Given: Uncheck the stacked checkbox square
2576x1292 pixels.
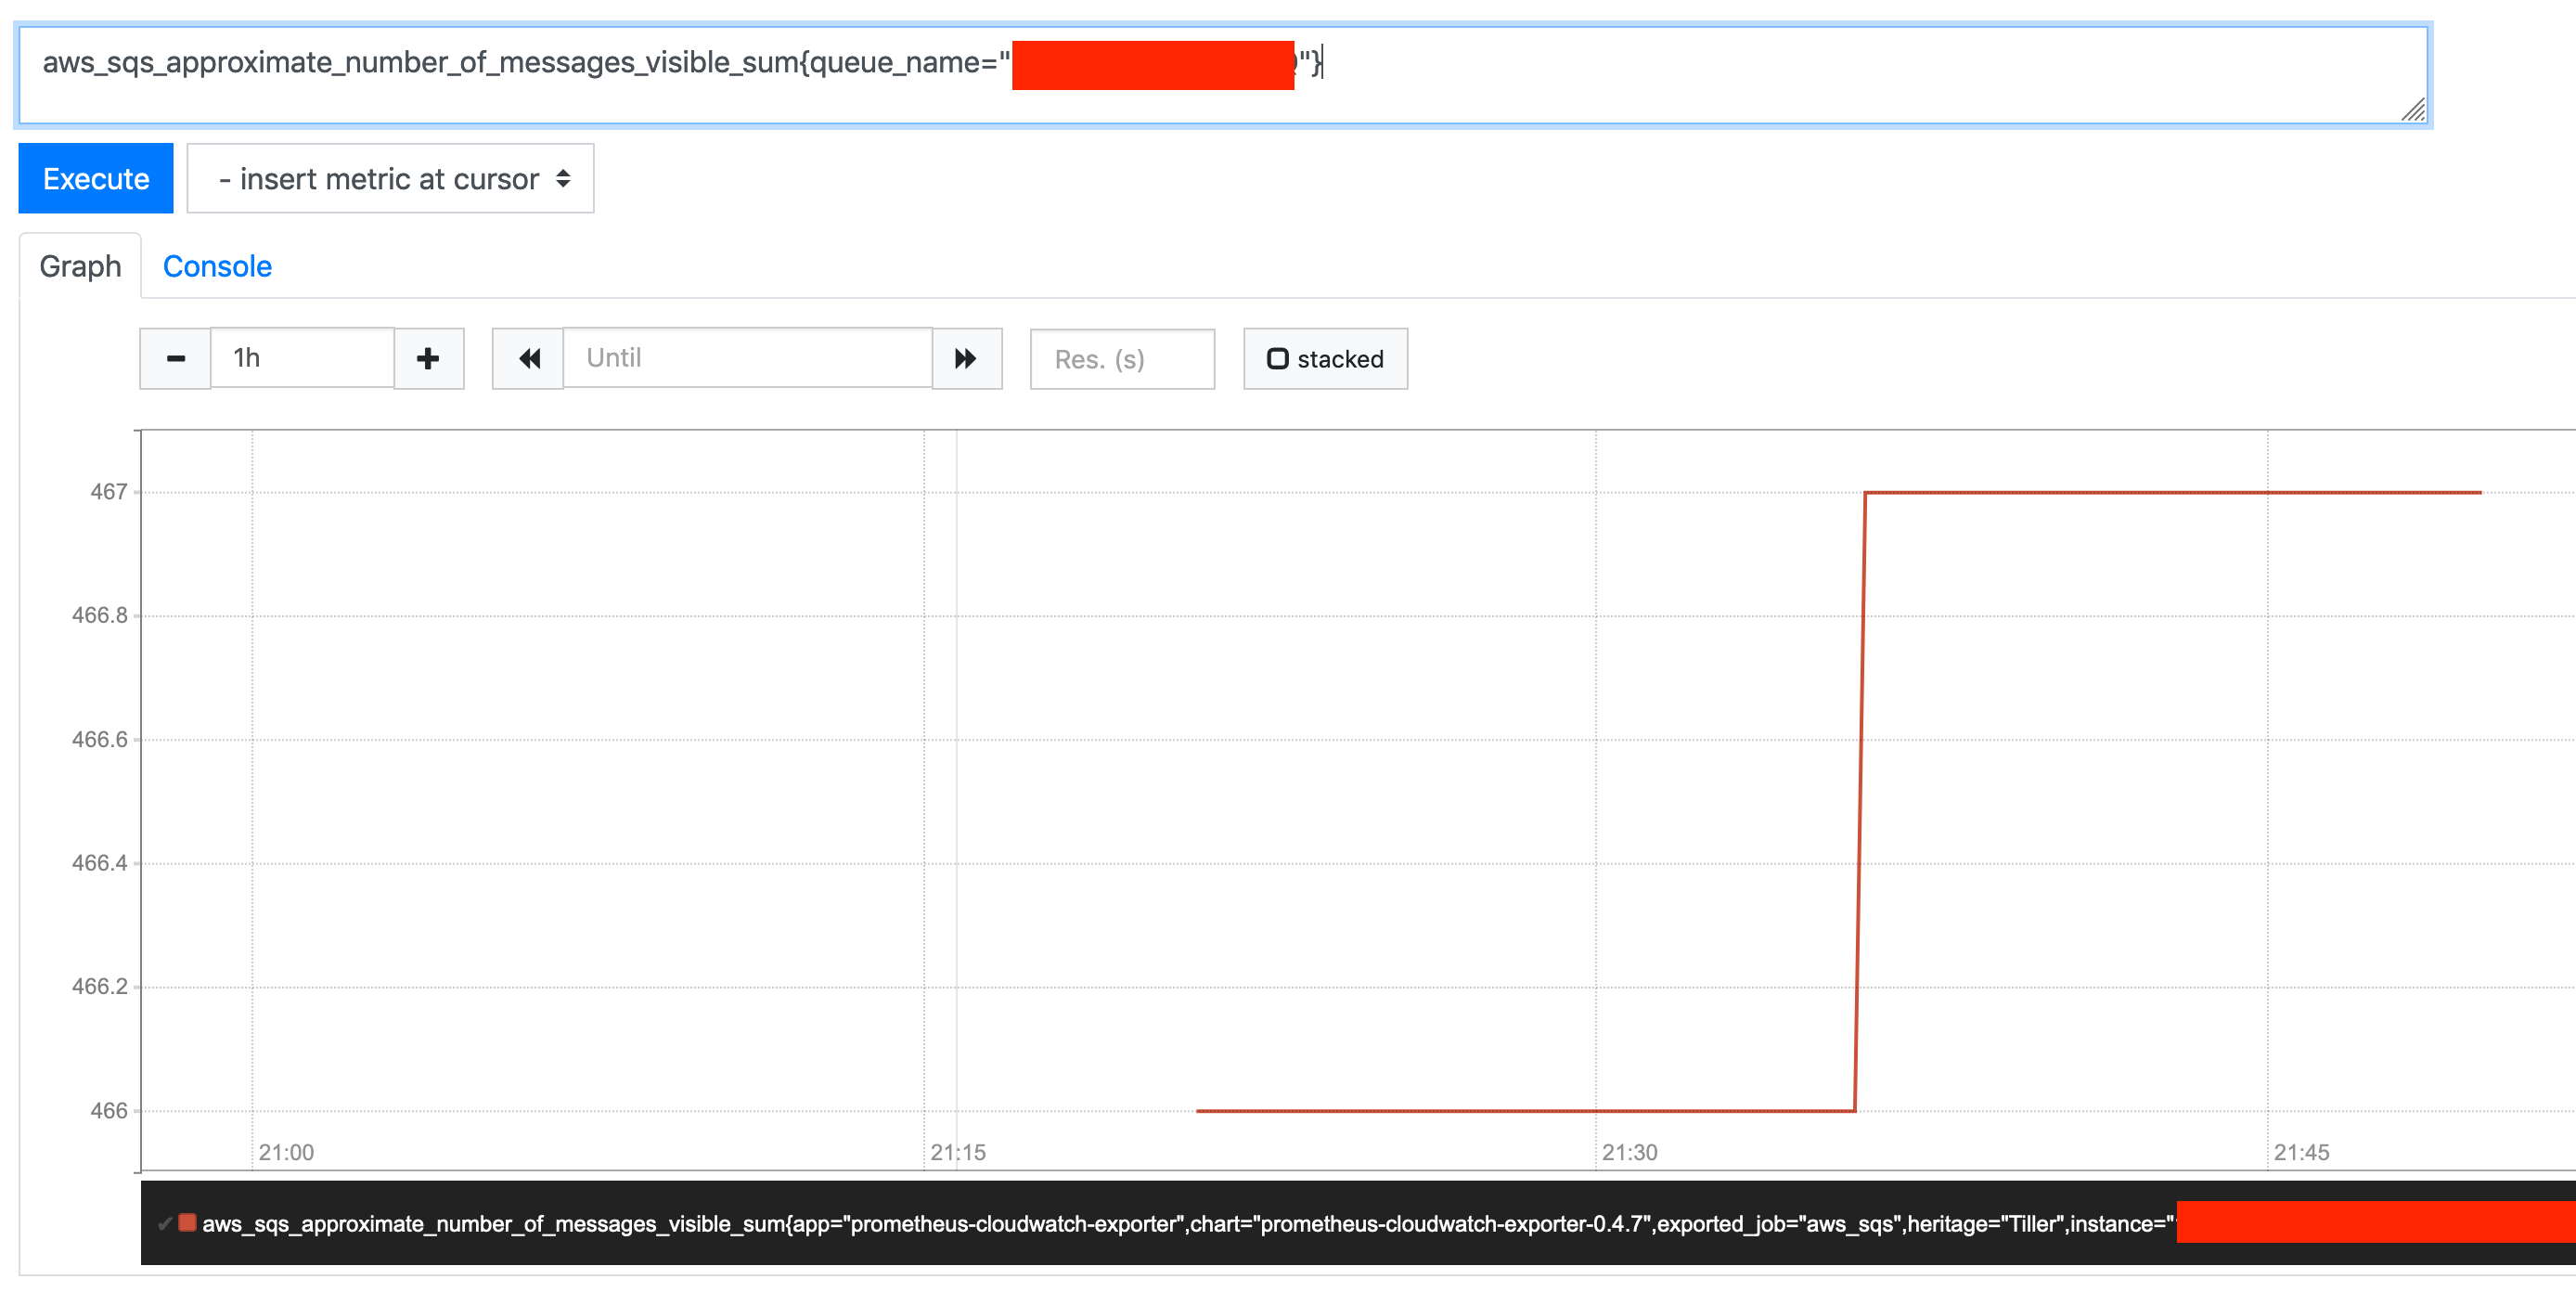Looking at the screenshot, I should point(1277,359).
